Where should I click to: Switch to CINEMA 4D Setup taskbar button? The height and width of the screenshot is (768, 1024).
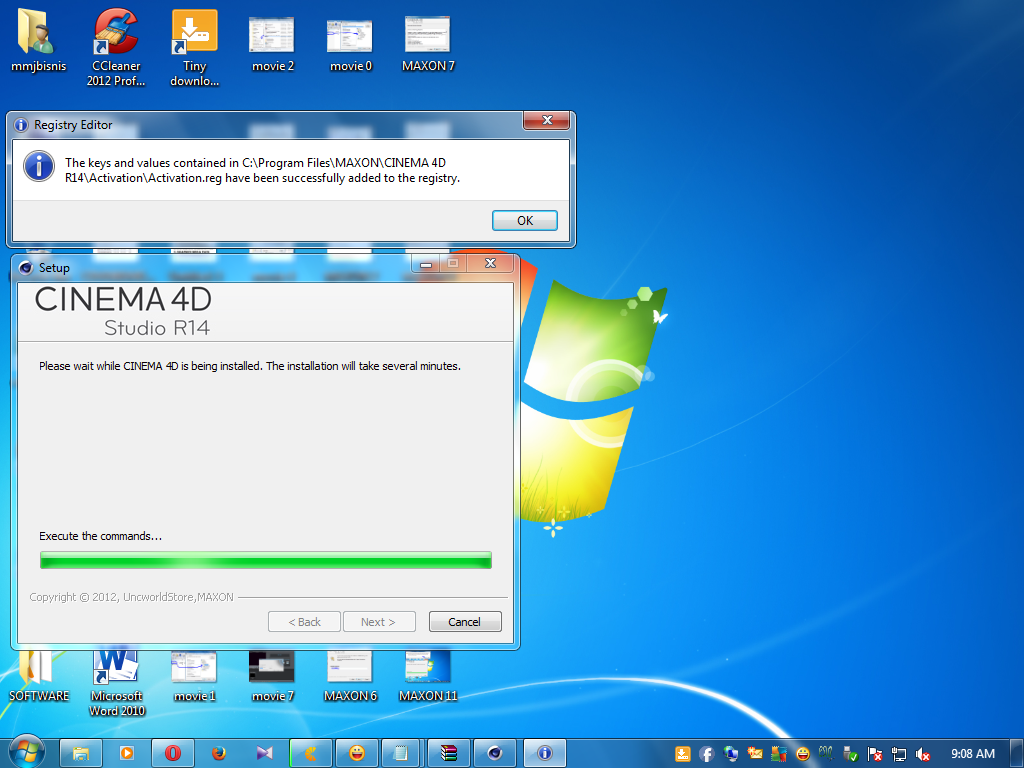click(494, 754)
